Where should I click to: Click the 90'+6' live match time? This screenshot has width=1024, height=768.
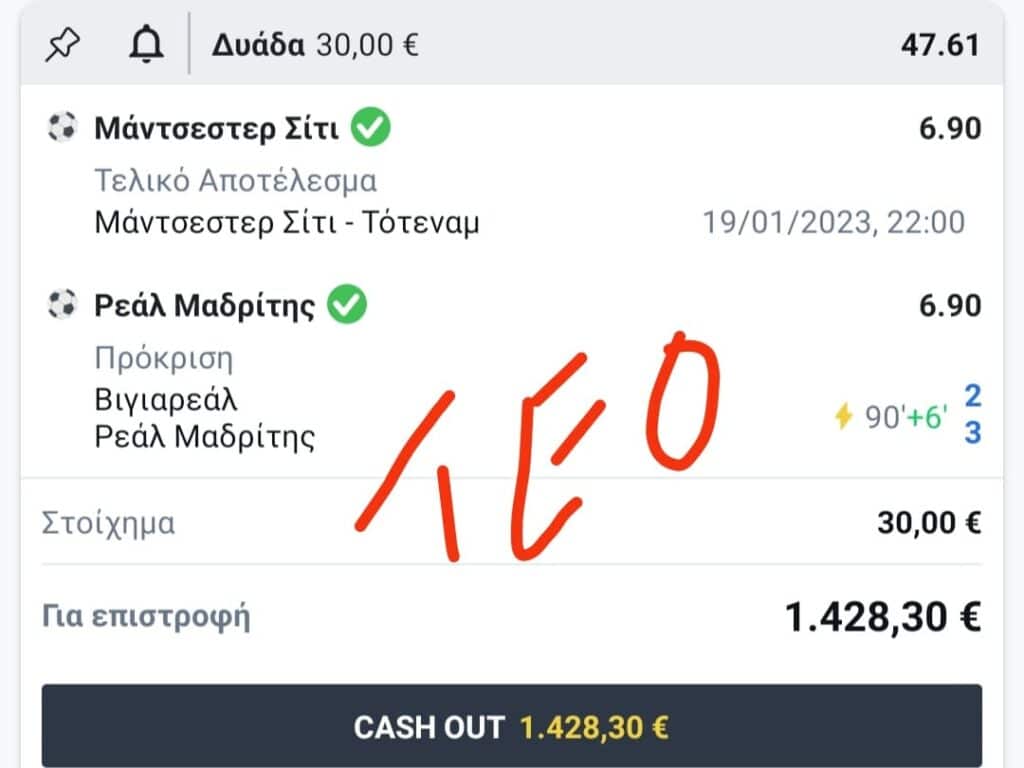tap(906, 417)
